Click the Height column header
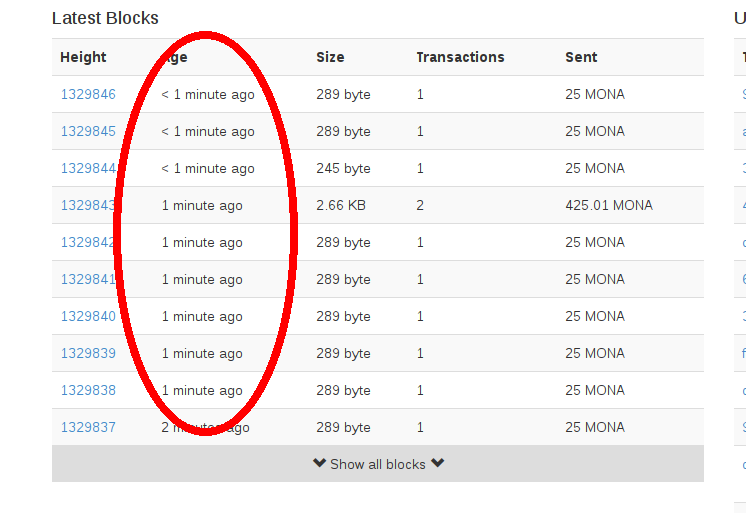 (83, 57)
